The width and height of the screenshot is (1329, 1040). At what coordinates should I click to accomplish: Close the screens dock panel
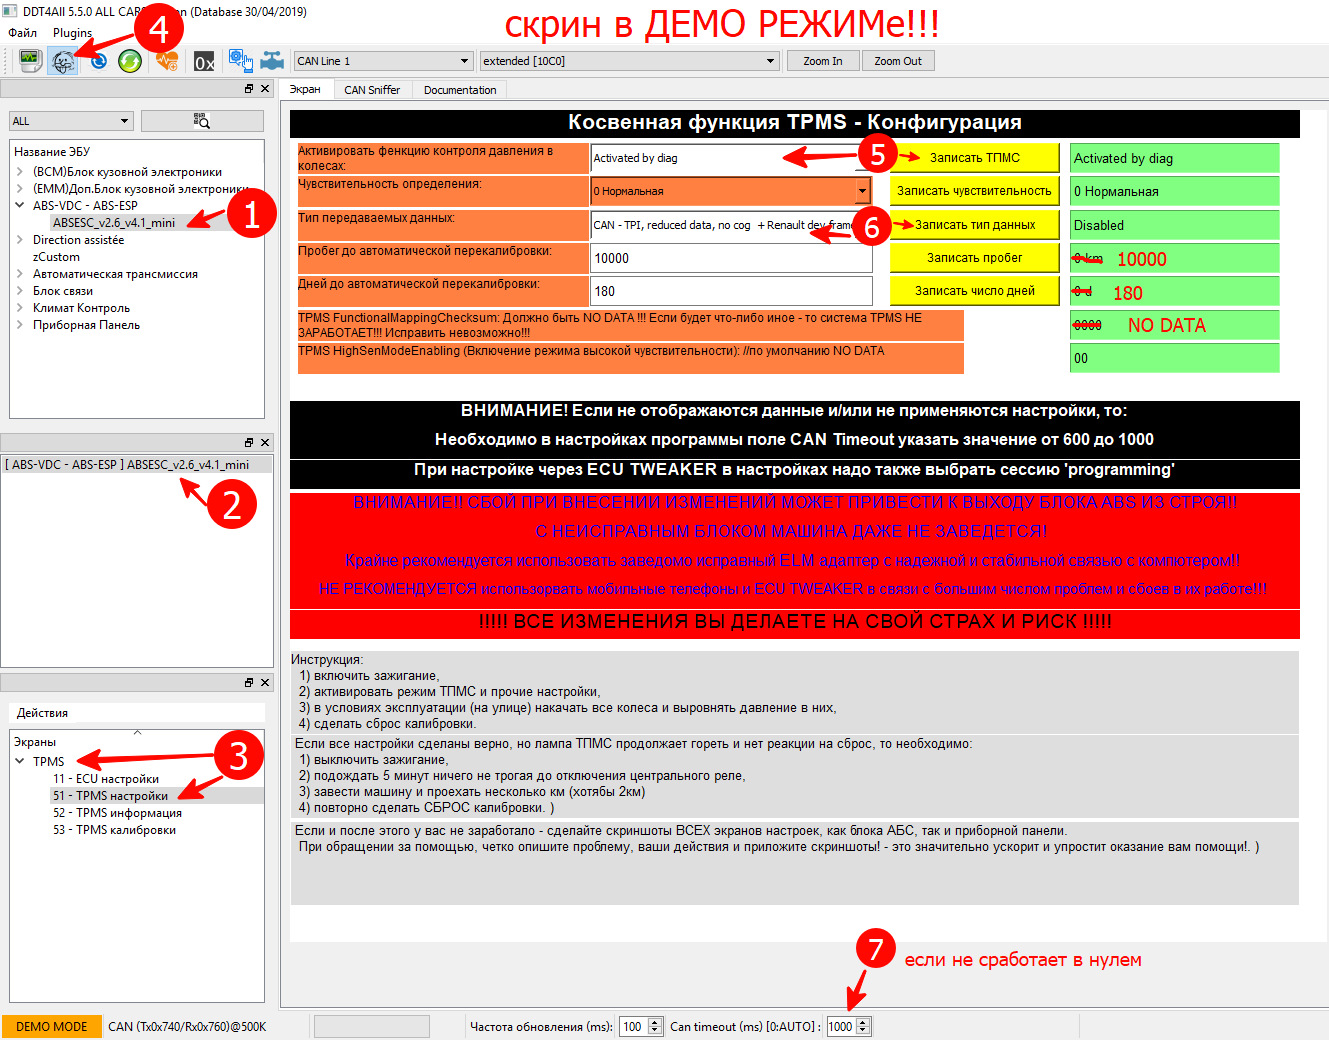tap(265, 682)
